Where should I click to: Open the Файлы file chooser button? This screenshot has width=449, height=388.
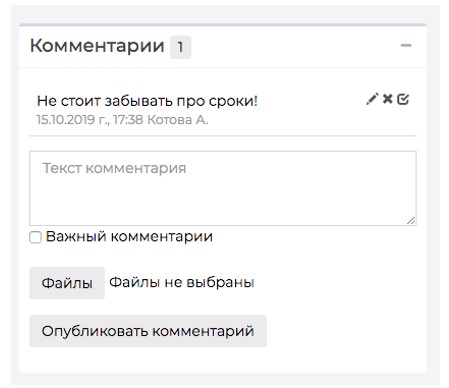[67, 283]
